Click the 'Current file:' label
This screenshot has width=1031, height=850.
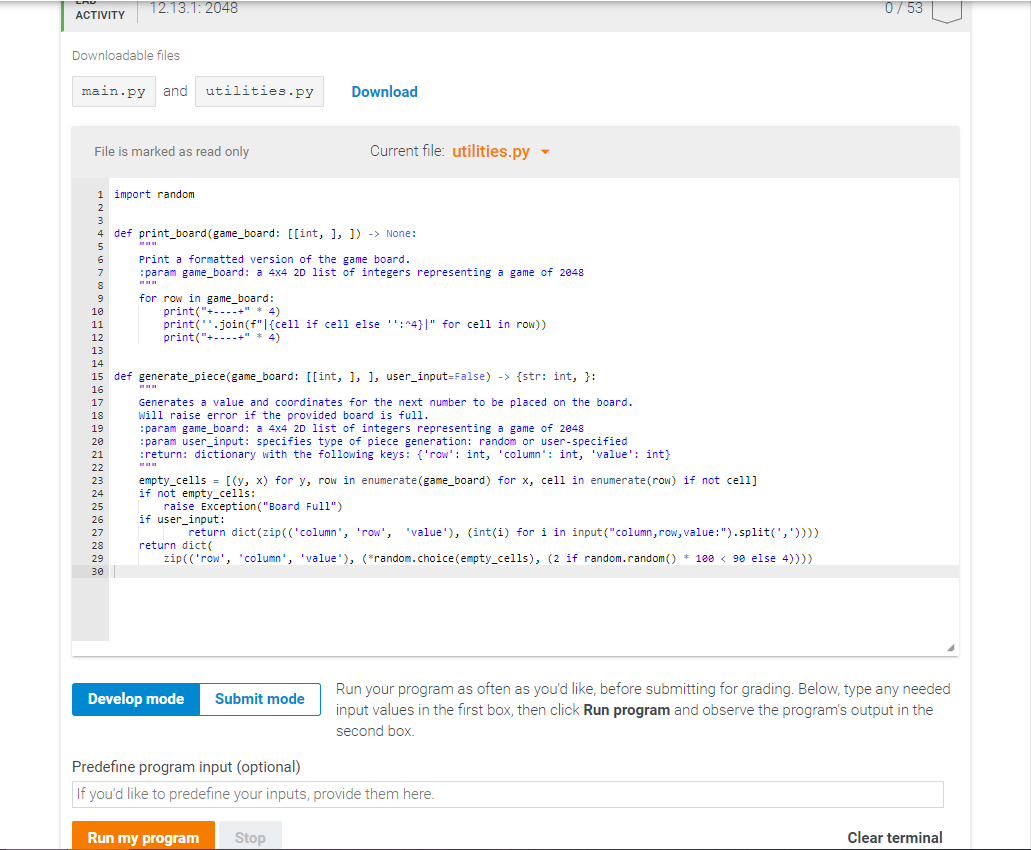407,151
